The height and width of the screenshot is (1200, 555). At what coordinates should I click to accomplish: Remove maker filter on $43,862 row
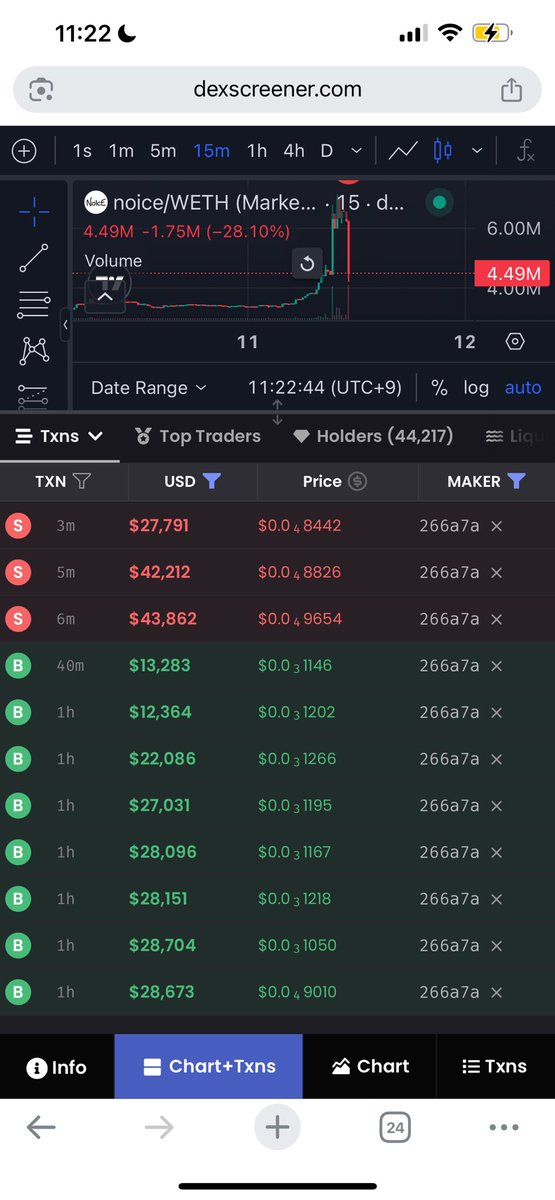coord(497,619)
